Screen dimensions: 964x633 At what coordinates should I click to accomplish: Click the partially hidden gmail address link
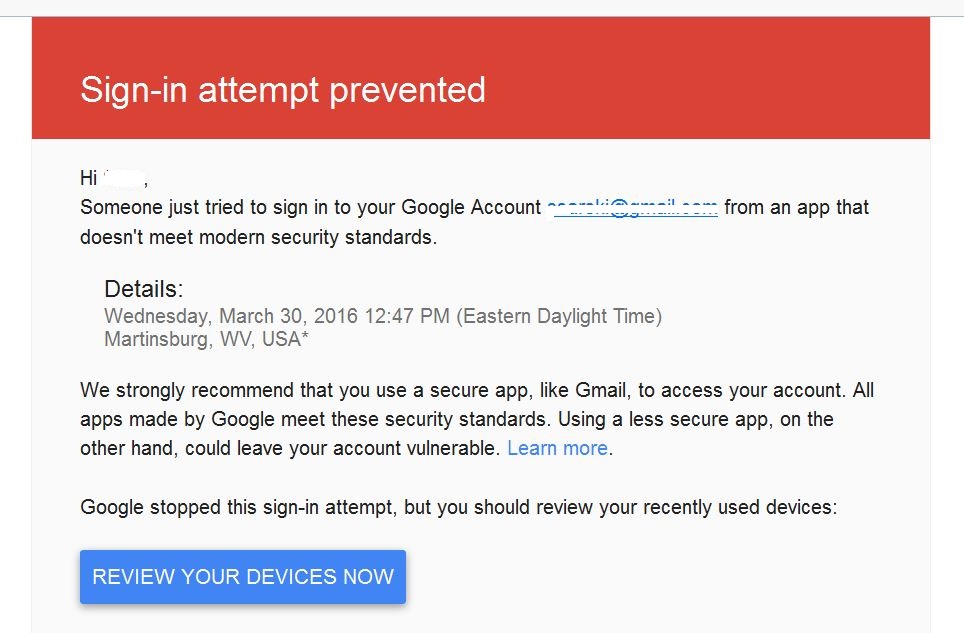[x=632, y=208]
